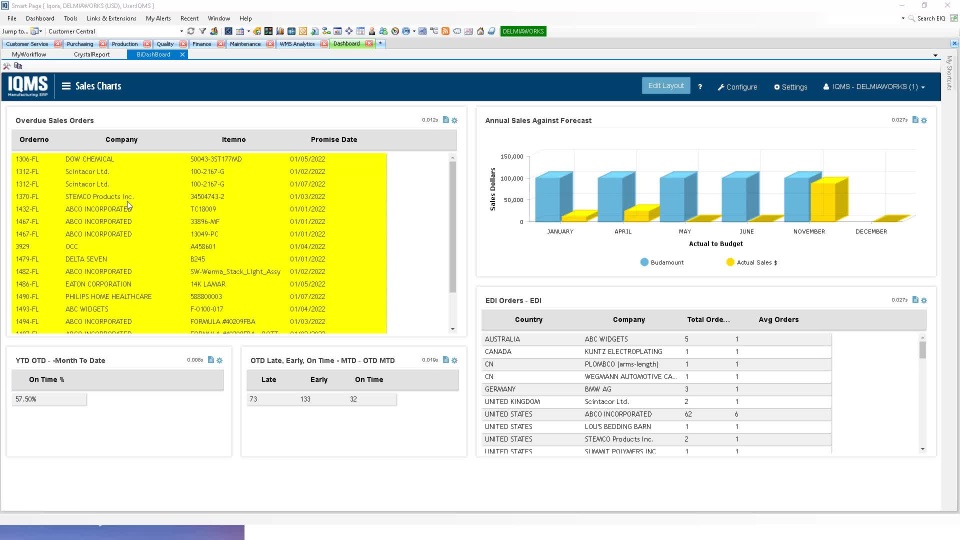Switch to the Purchasing tab

tap(80, 44)
